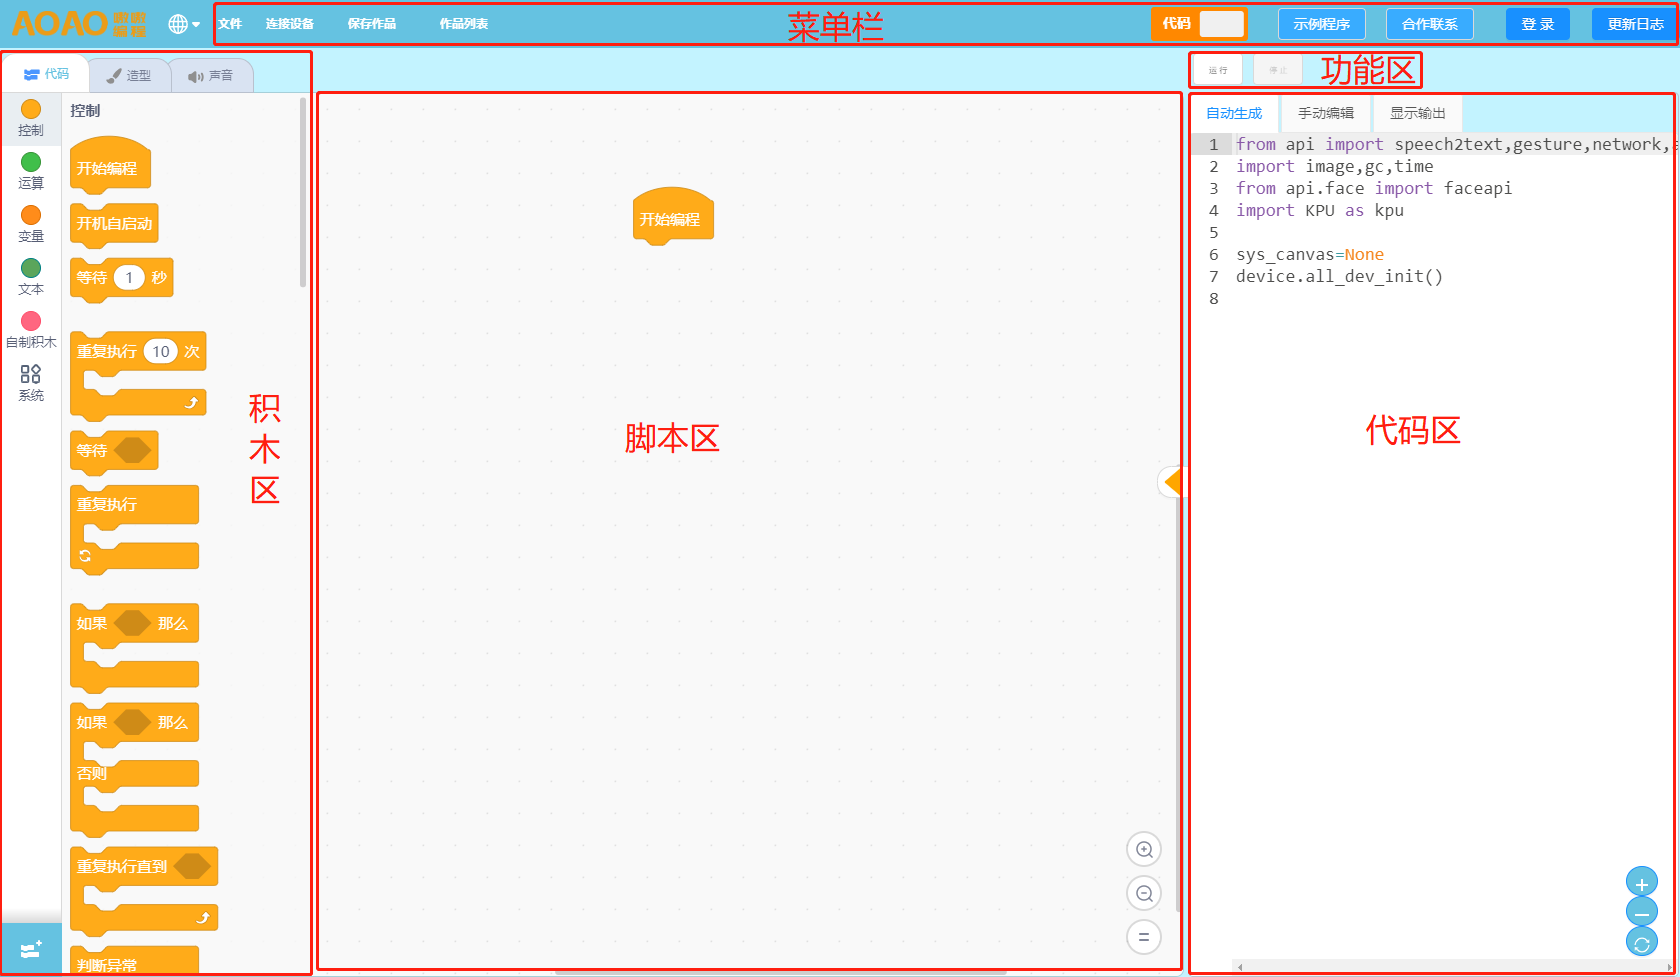Click the add extension button below the categories
Image resolution: width=1680 pixels, height=977 pixels.
(31, 948)
